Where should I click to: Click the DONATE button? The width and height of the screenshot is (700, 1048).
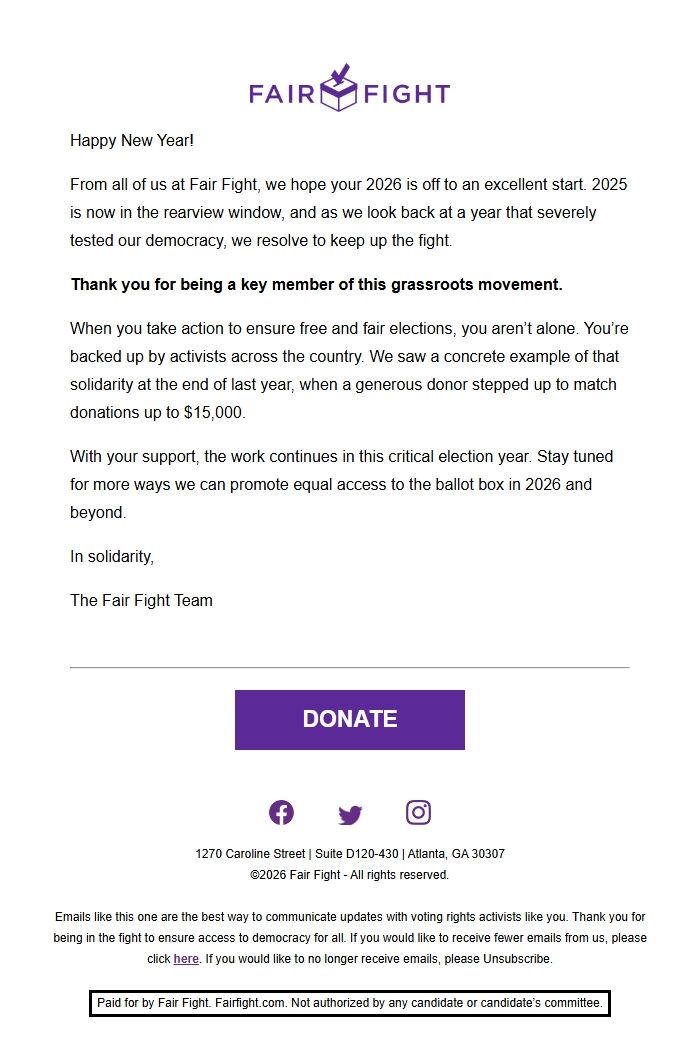pyautogui.click(x=349, y=719)
